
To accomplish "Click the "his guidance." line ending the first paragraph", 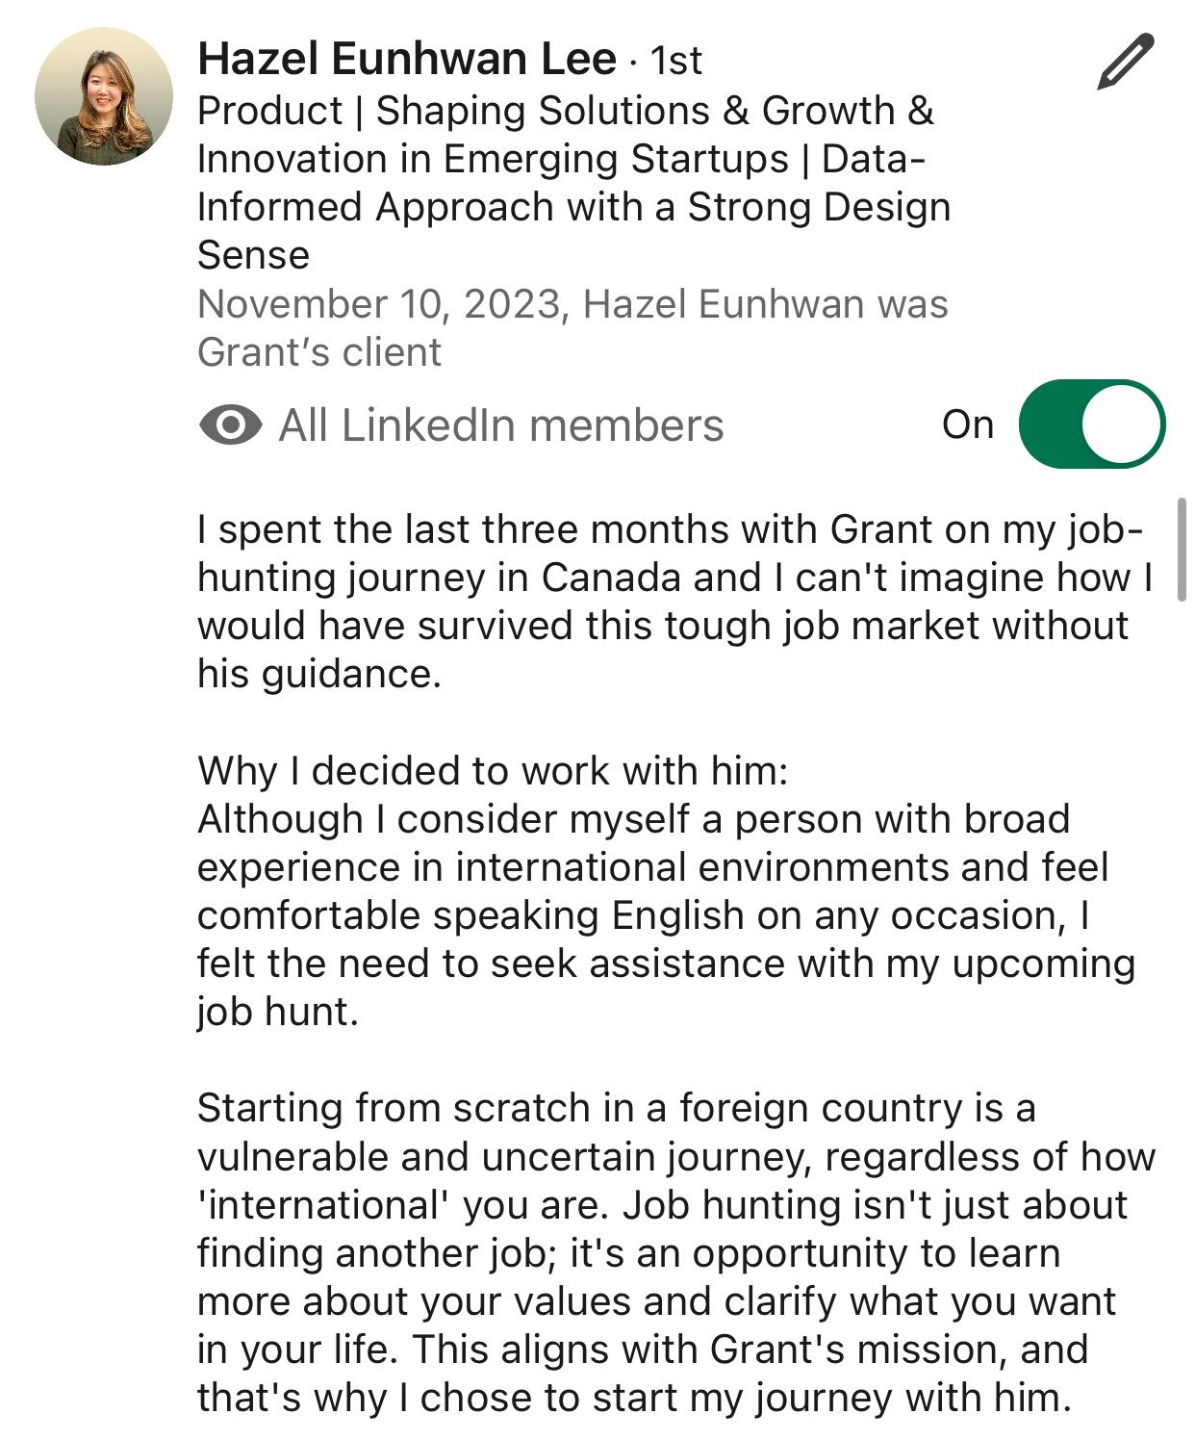I will click(319, 675).
